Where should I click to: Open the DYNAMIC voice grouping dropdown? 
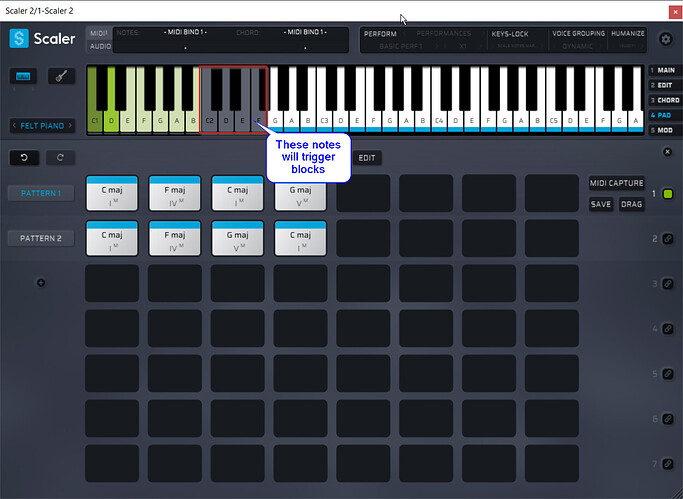coord(578,46)
